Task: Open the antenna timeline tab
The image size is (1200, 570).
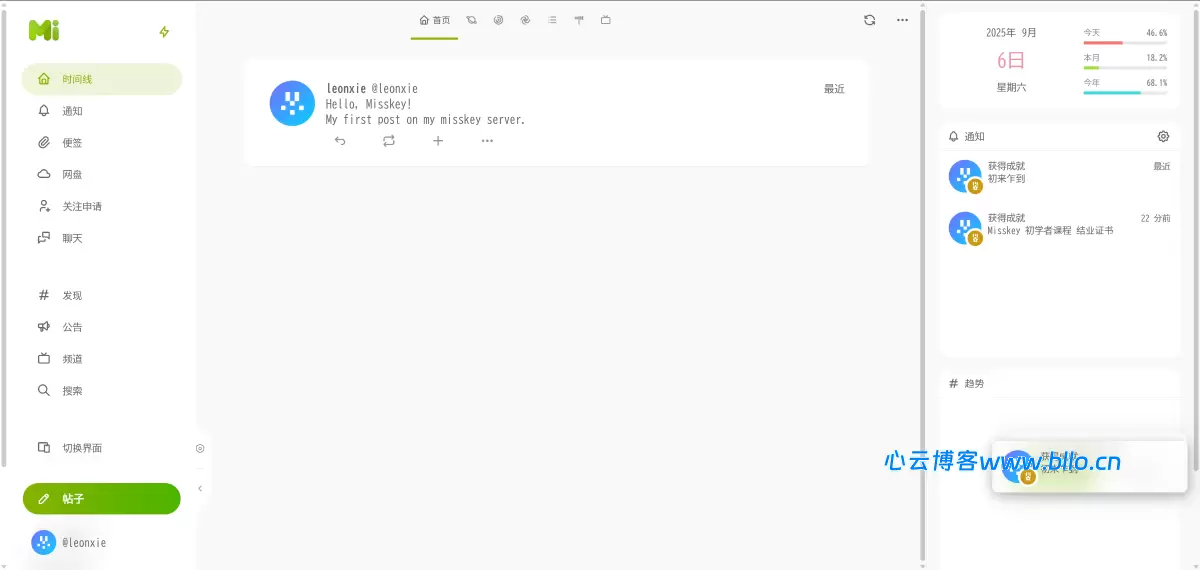Action: click(x=579, y=20)
